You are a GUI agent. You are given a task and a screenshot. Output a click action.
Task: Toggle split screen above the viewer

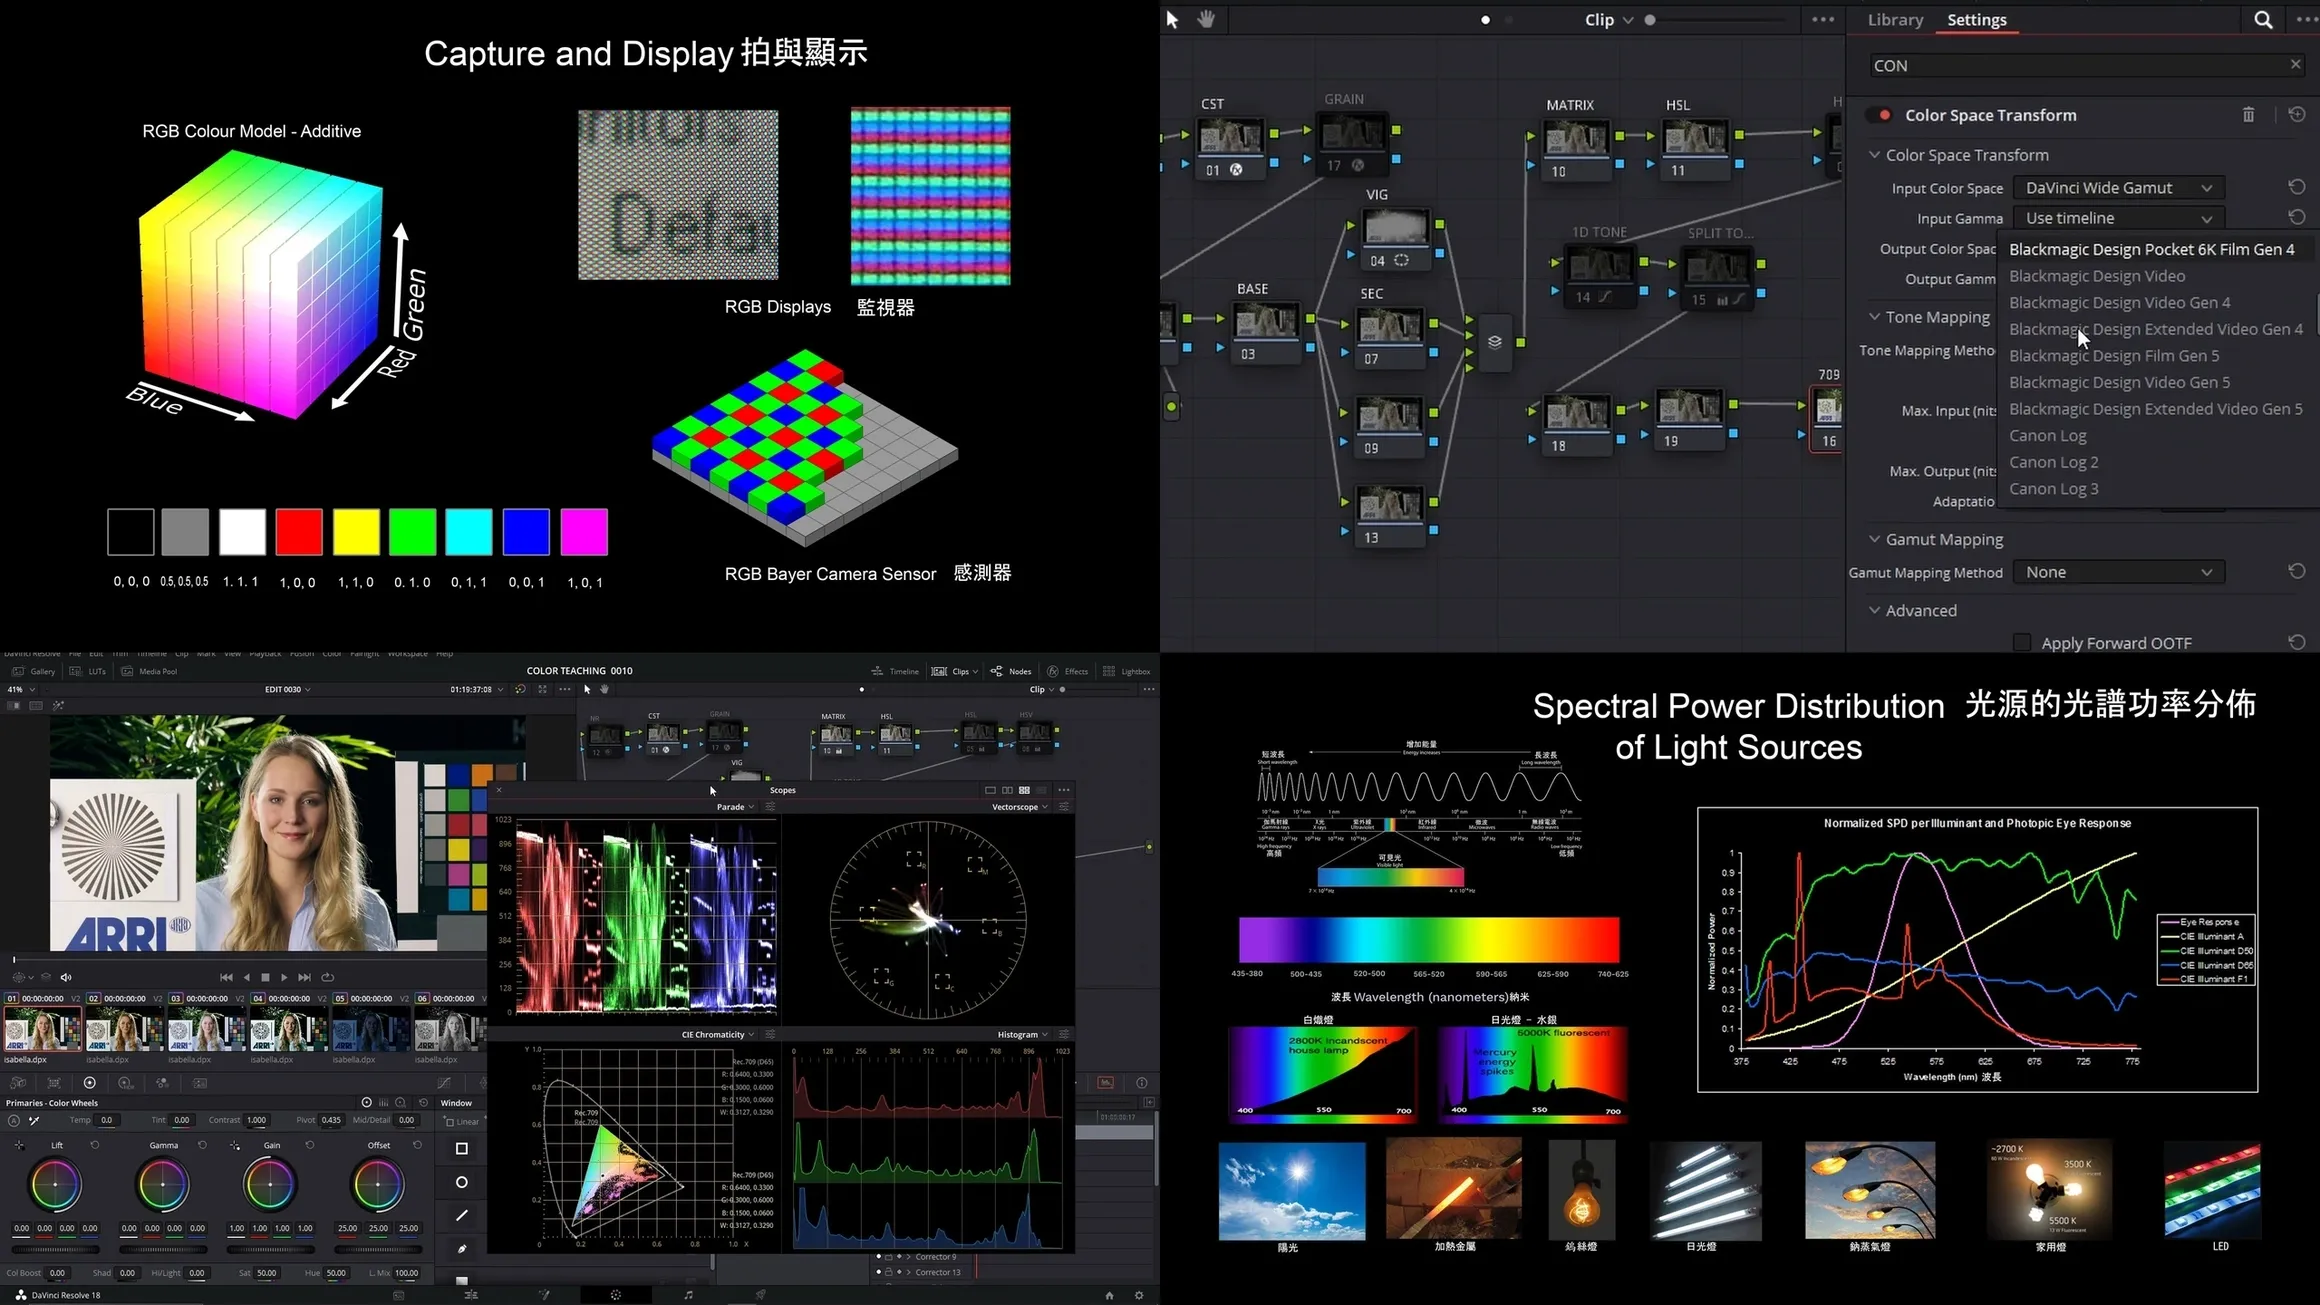pyautogui.click(x=36, y=705)
